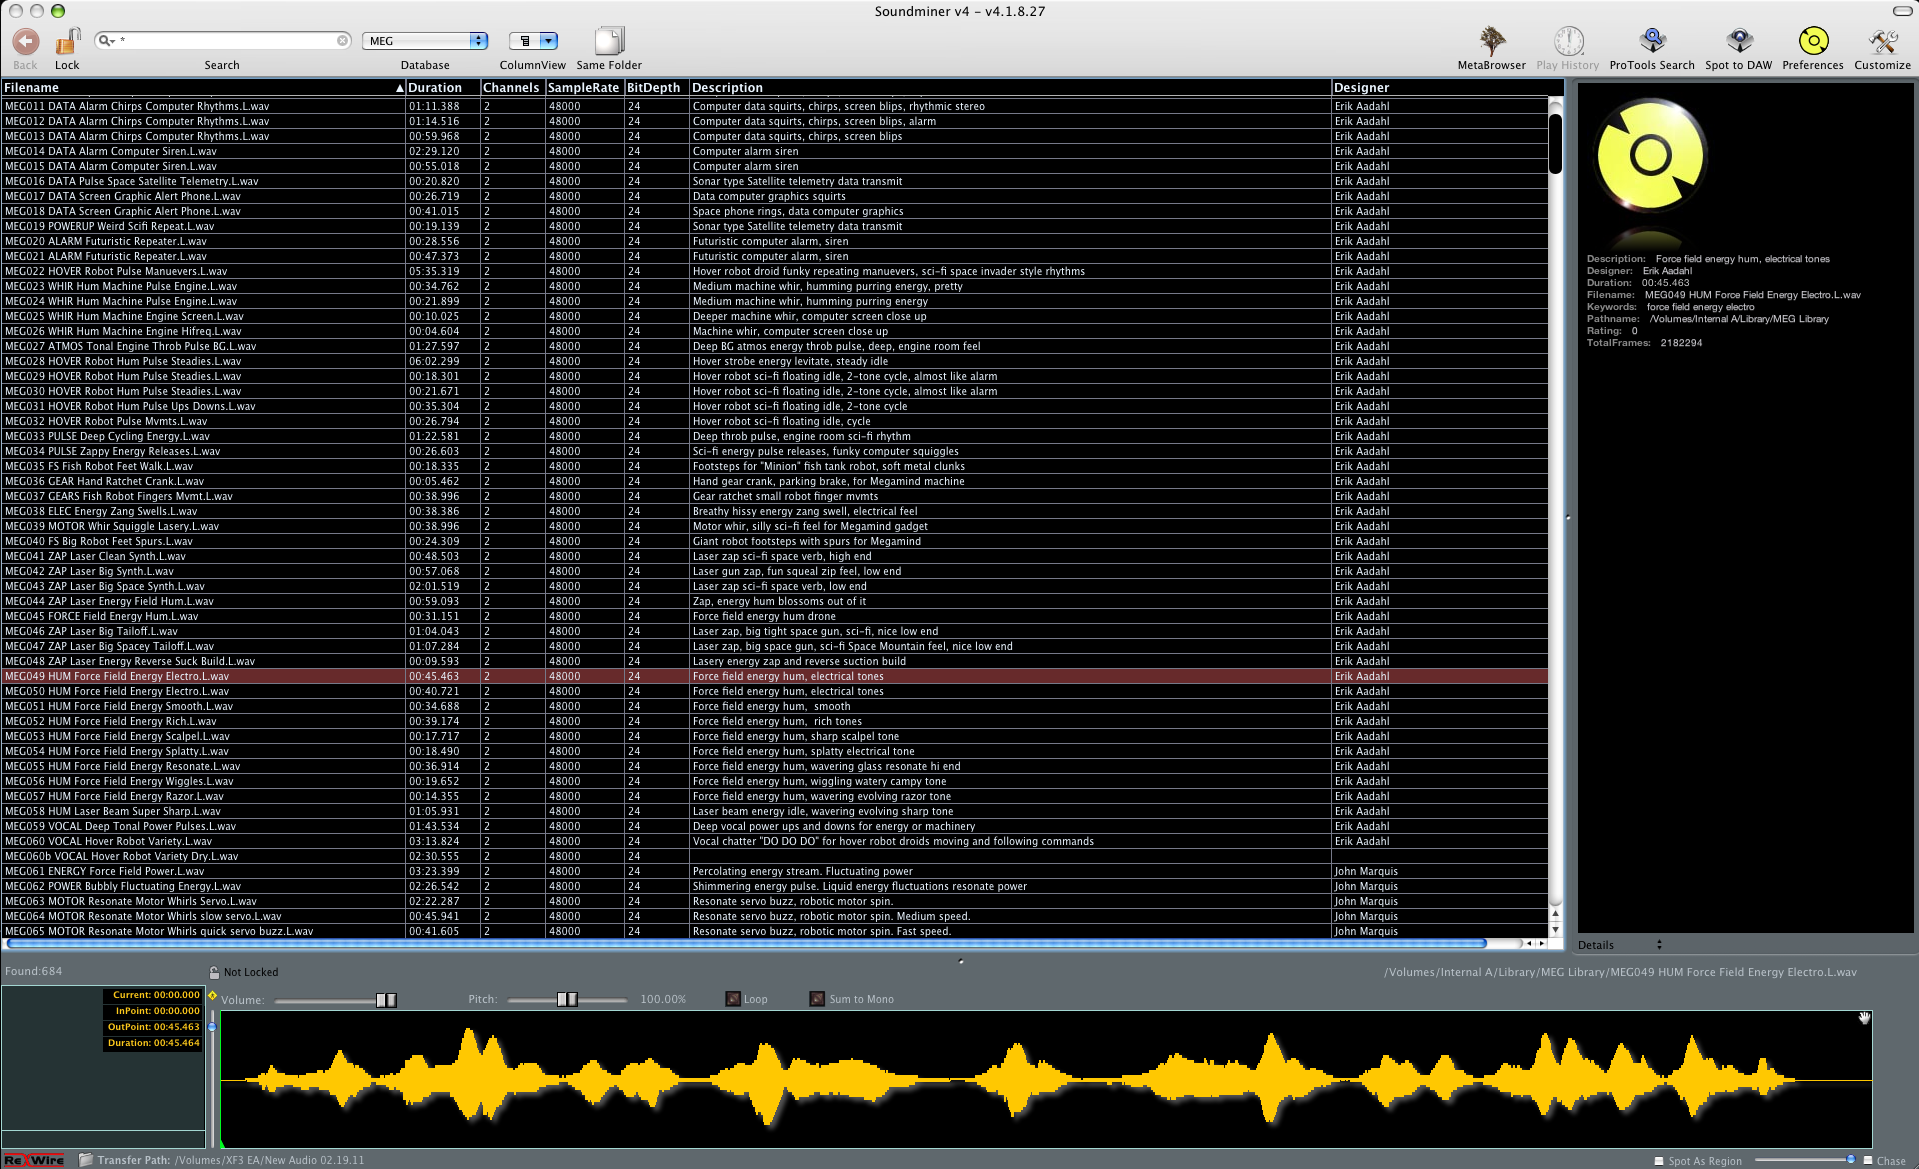This screenshot has height=1169, width=1919.
Task: Click the OutPoint 00:45.463 timecode
Action: pyautogui.click(x=153, y=1027)
